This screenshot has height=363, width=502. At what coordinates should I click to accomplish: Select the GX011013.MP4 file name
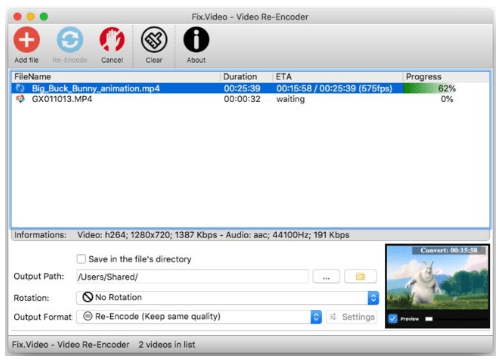click(x=62, y=99)
